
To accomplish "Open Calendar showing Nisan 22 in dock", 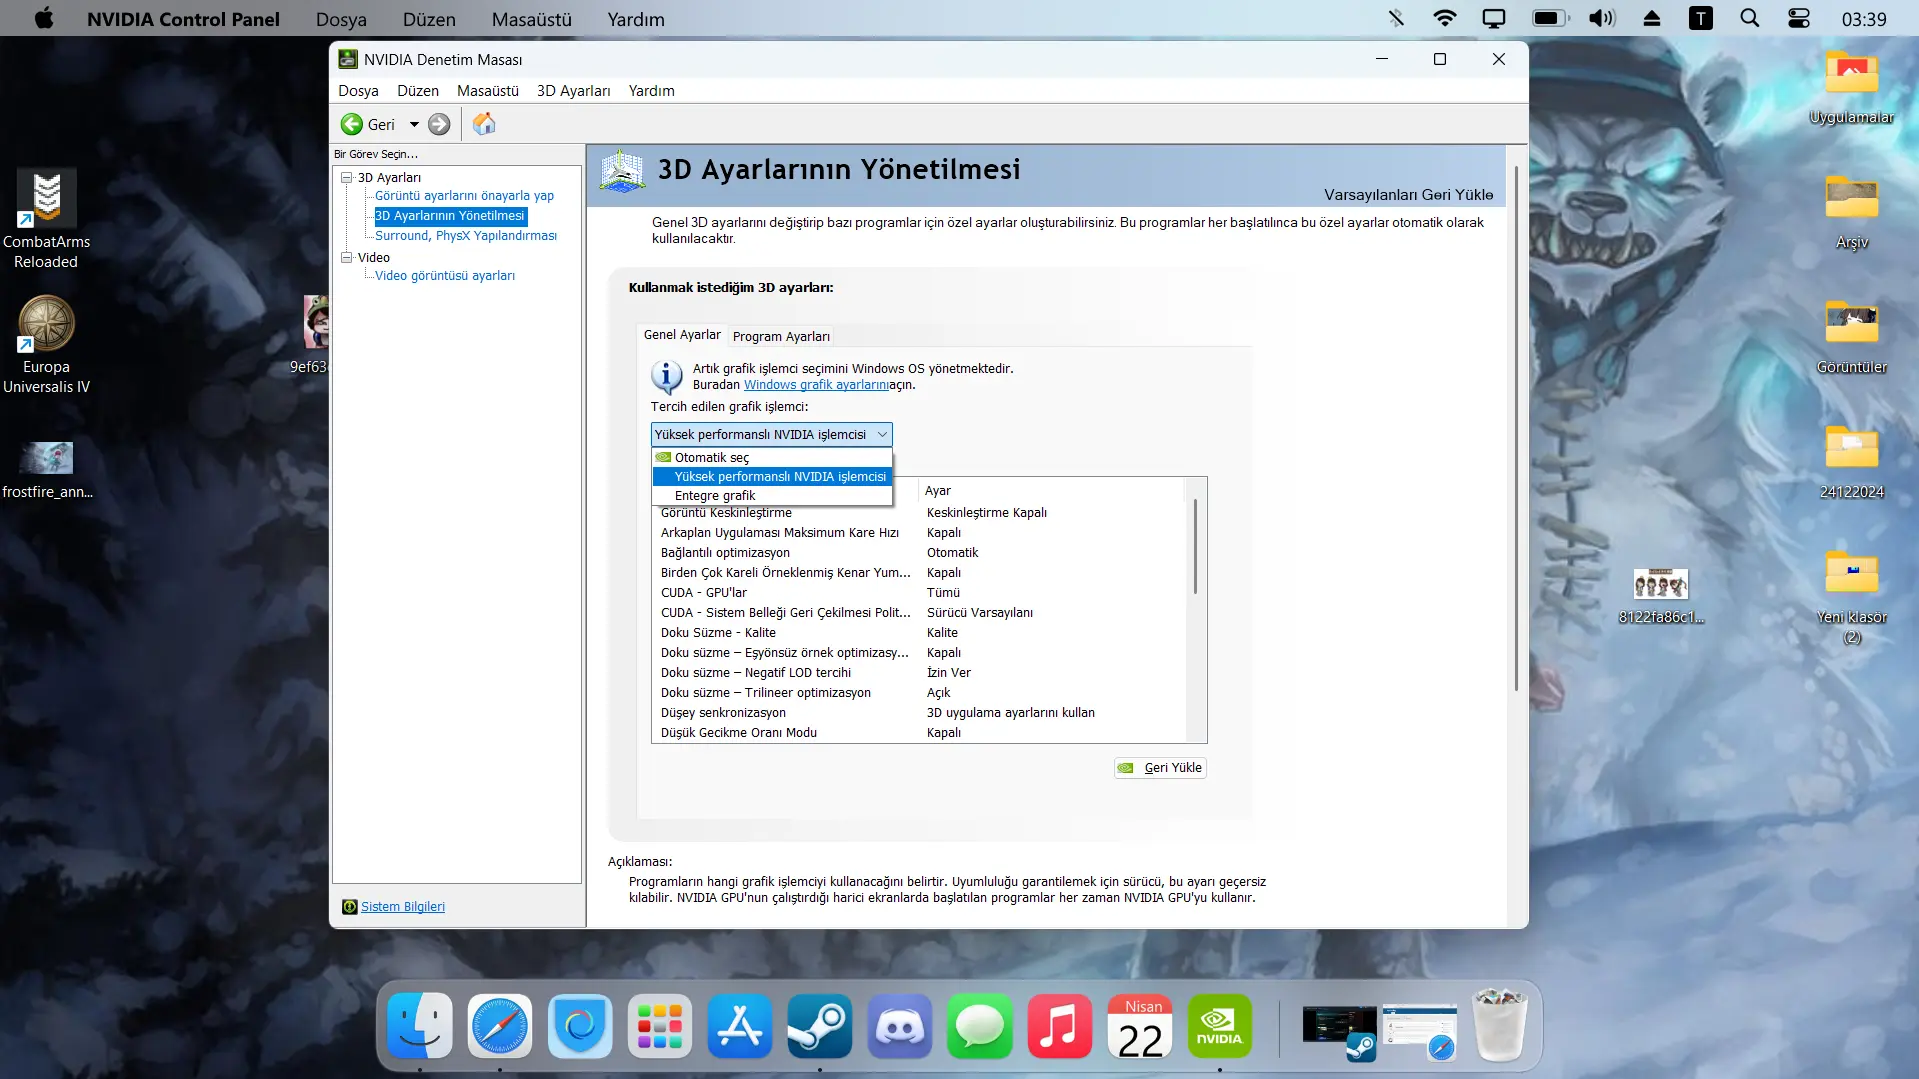I will (x=1140, y=1026).
